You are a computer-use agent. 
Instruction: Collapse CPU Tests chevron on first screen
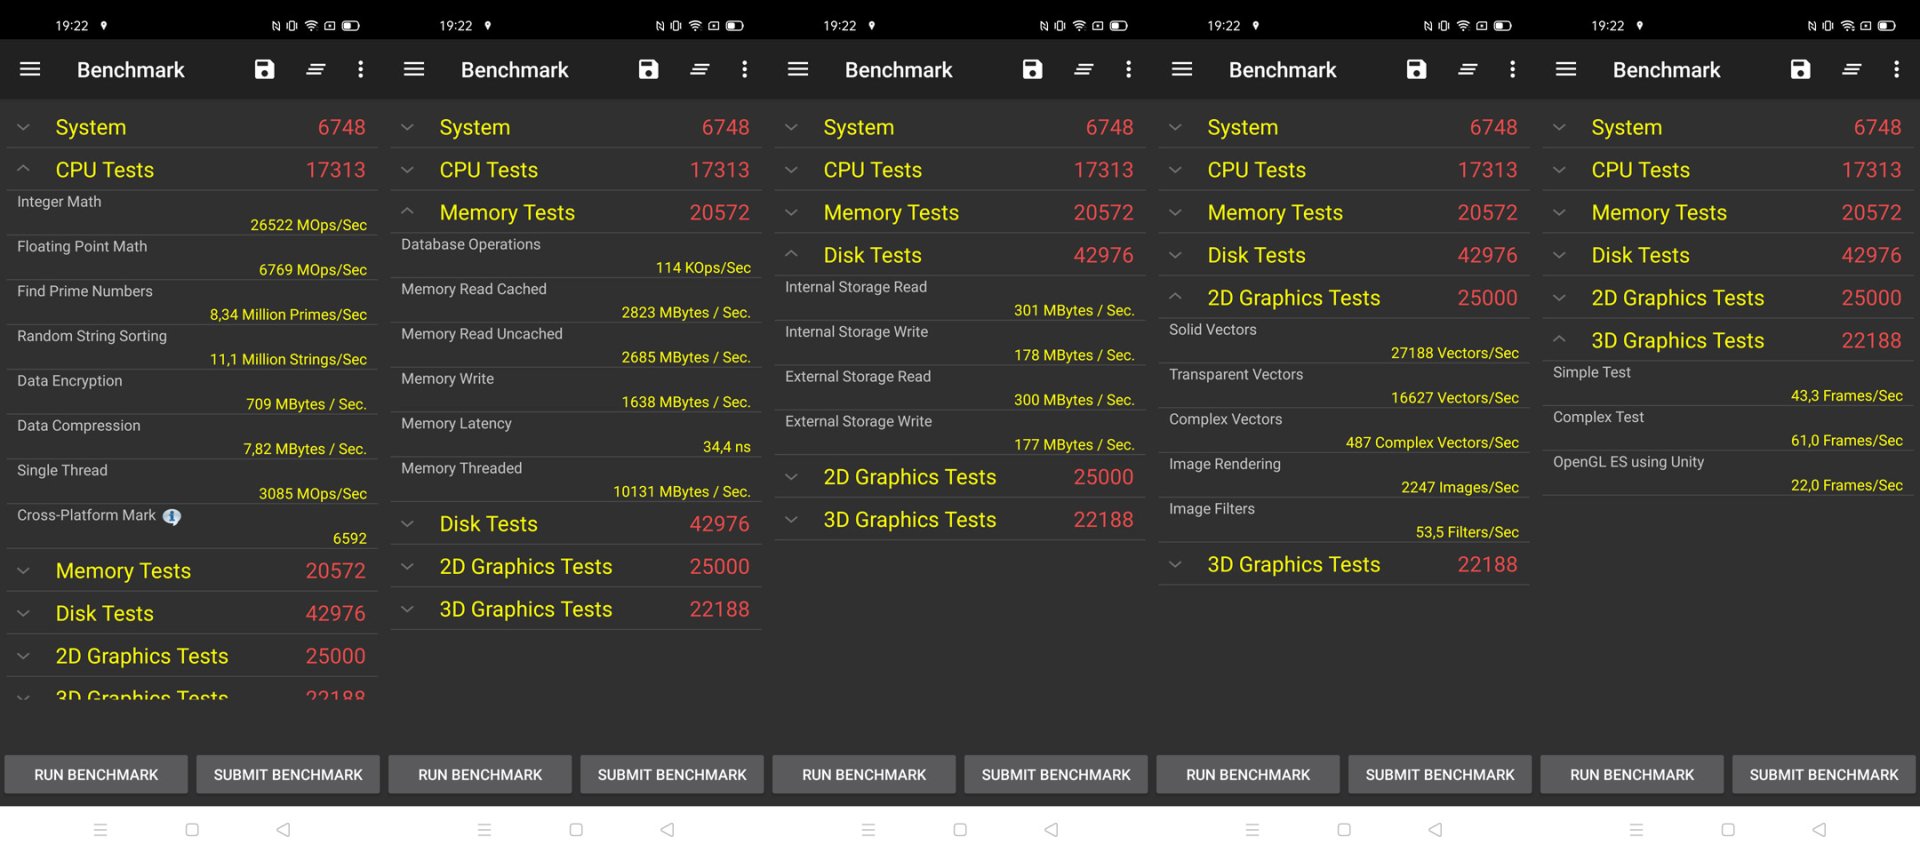(23, 169)
